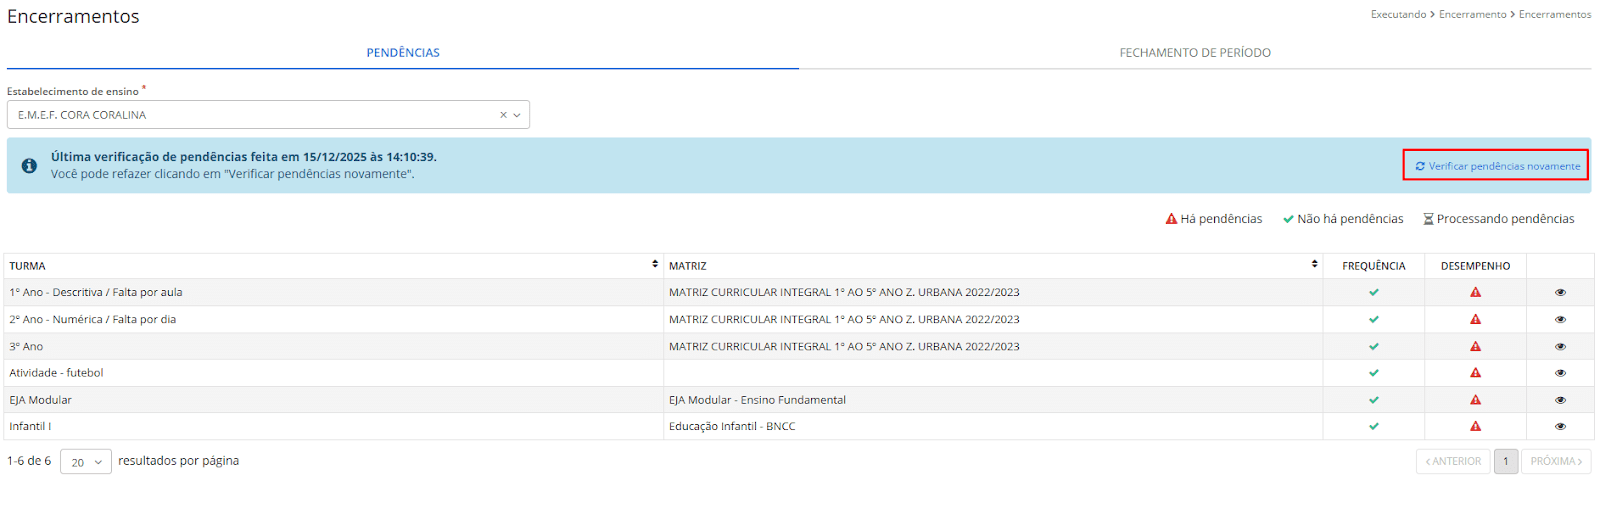Click Verificar pendências novamente
Screen dimensions: 1600x520
pyautogui.click(x=1497, y=166)
